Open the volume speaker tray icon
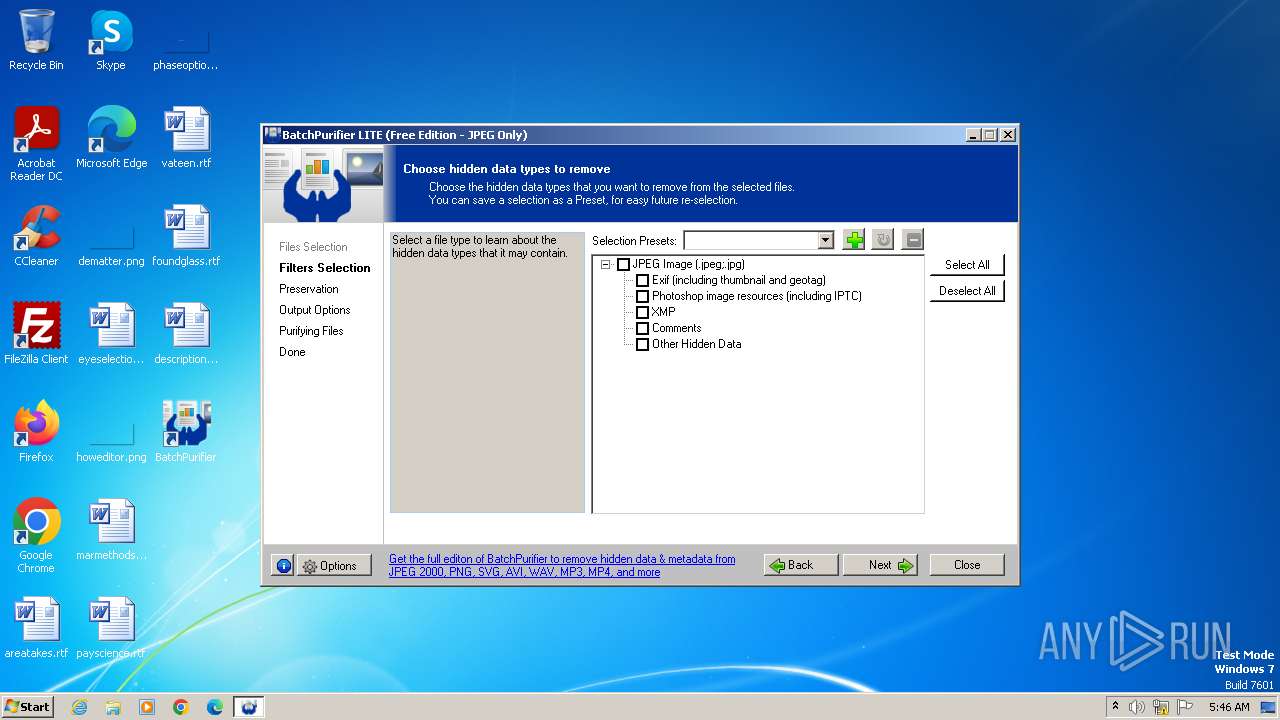 (x=1137, y=707)
